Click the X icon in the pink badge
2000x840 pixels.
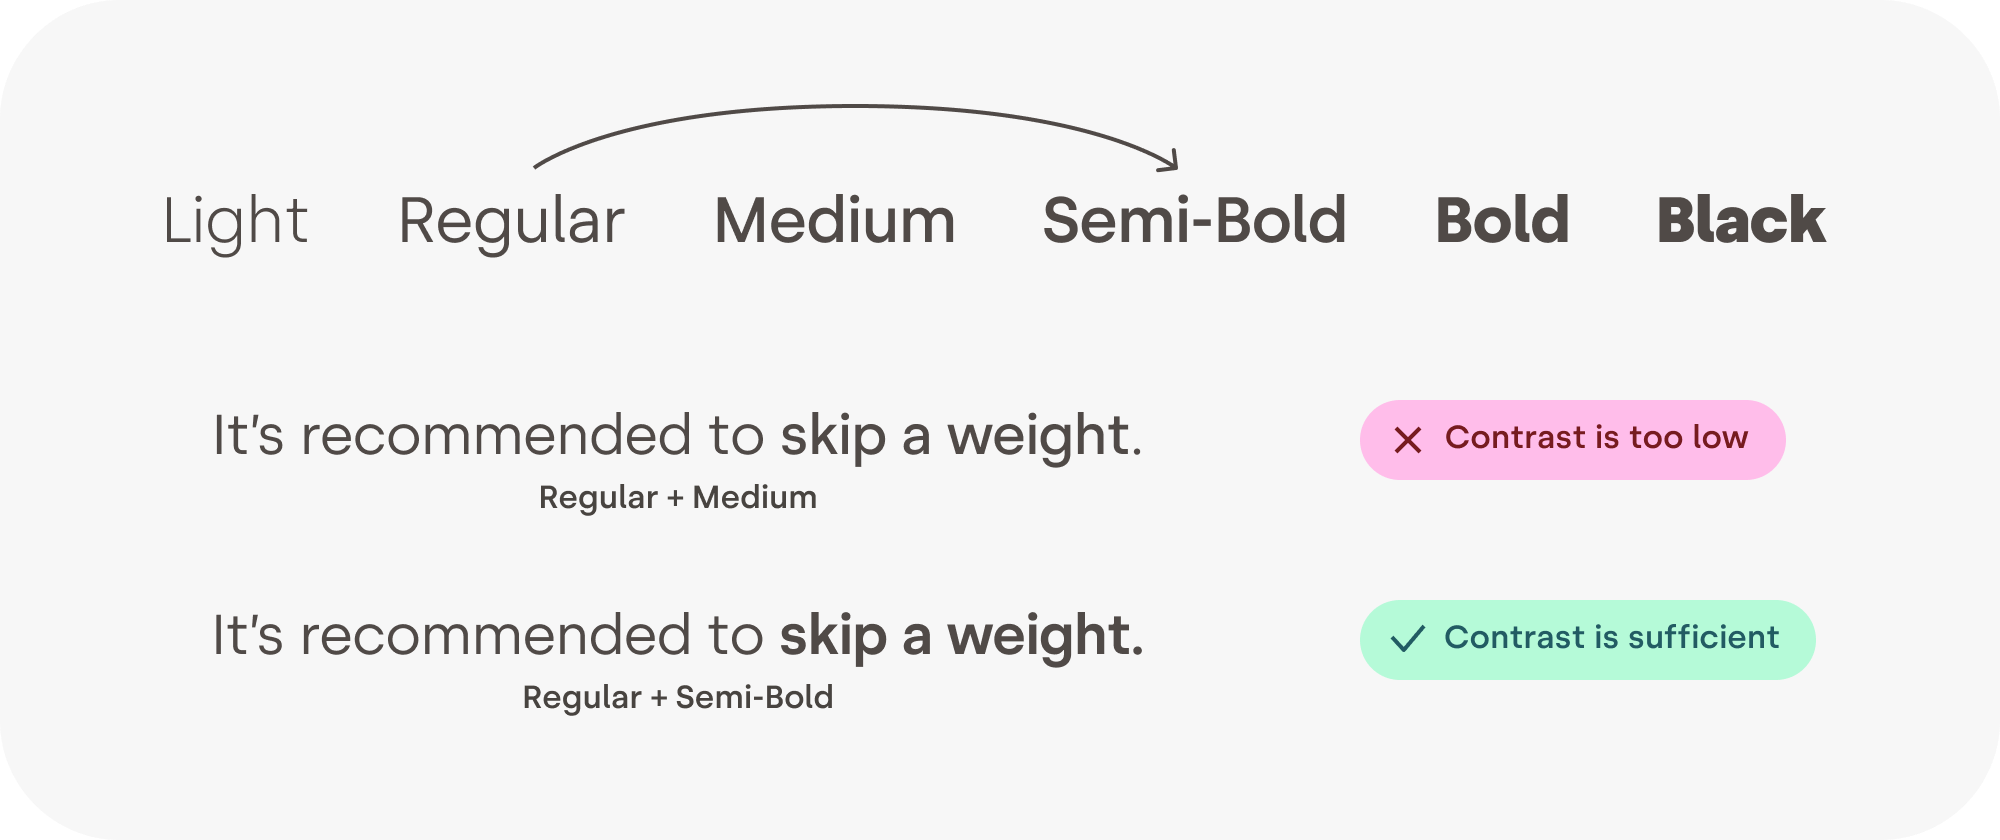[1408, 440]
